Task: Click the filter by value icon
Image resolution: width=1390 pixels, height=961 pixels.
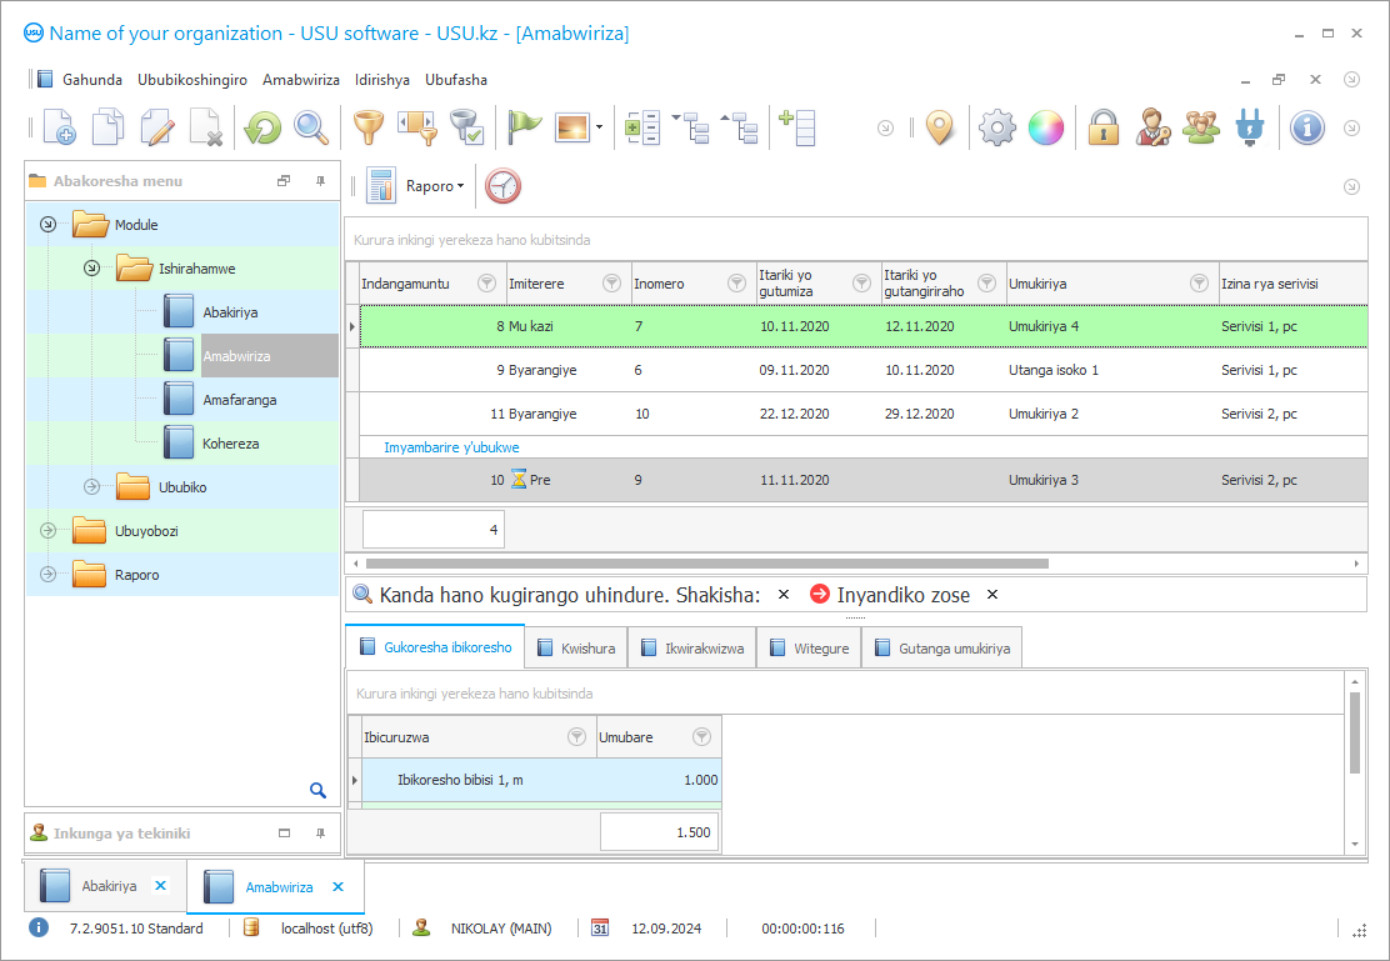Action: coord(418,128)
